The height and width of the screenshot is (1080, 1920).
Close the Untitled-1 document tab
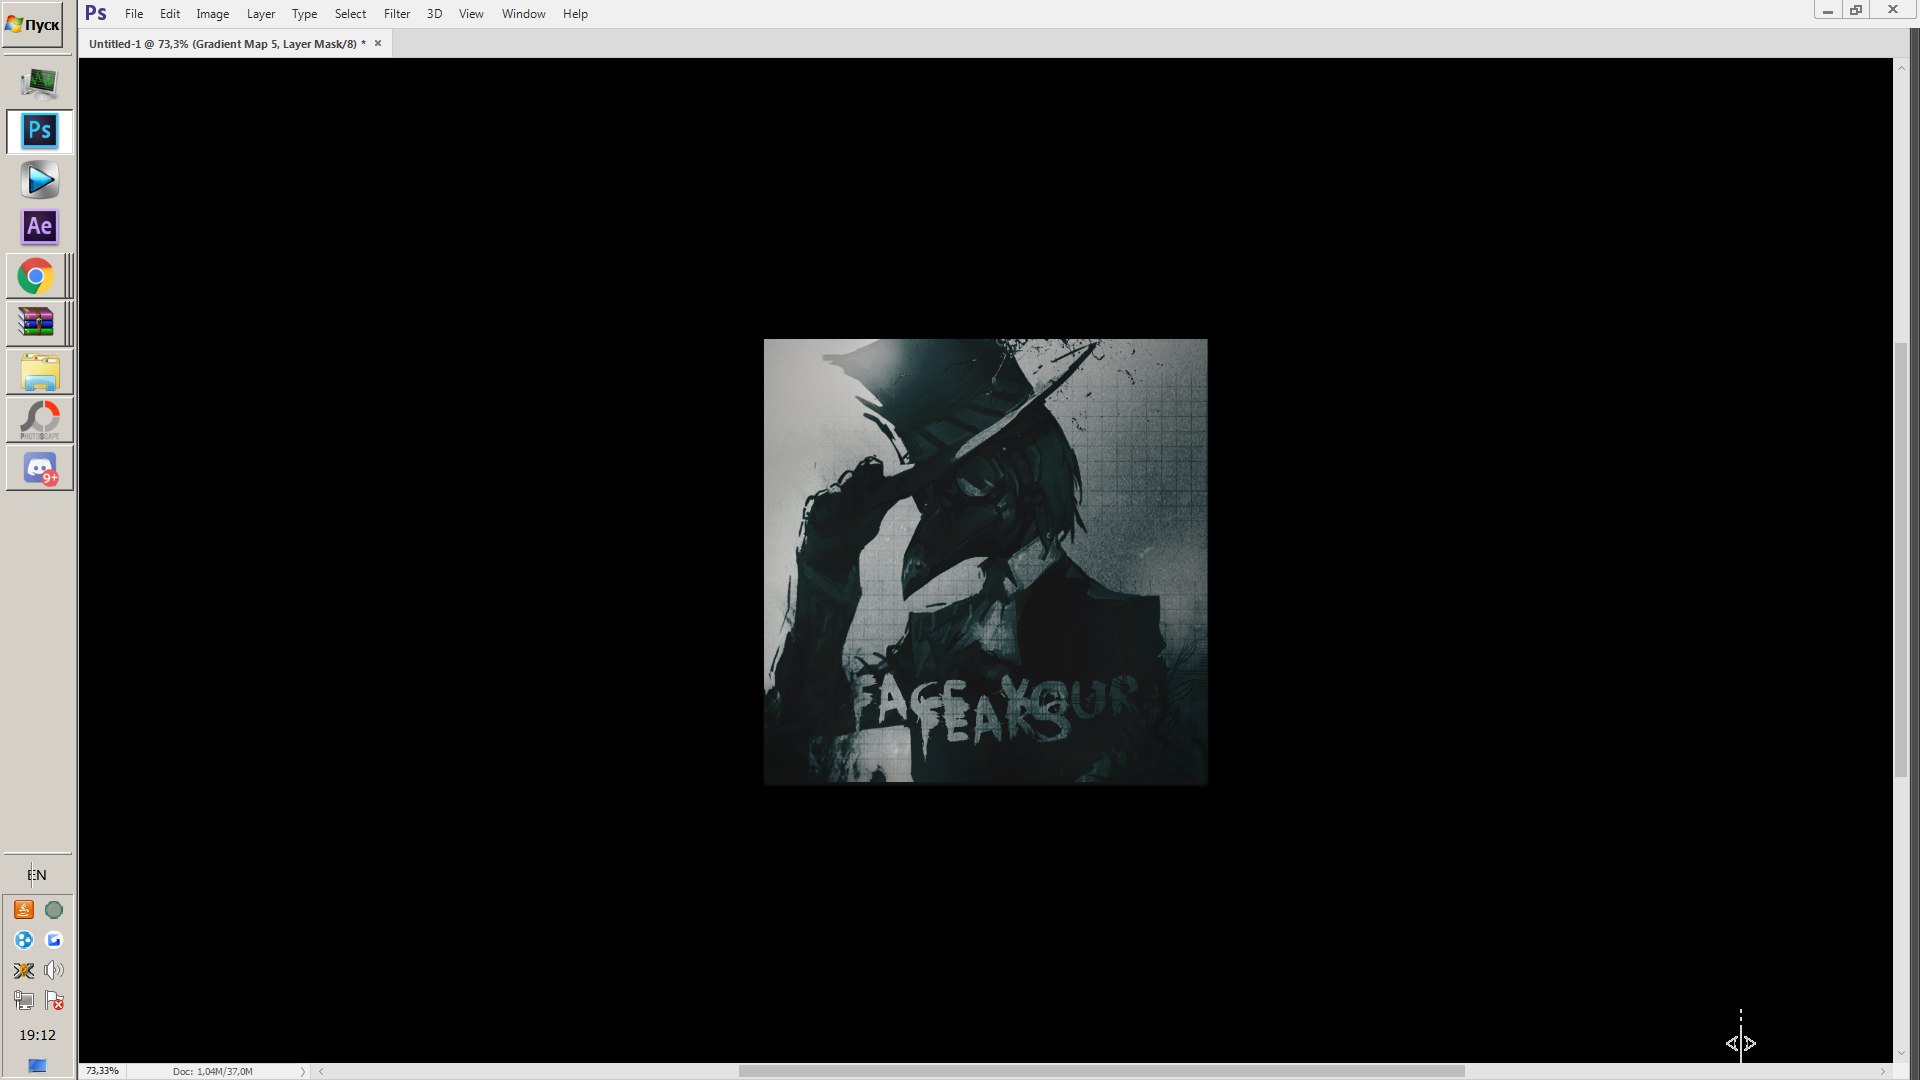378,43
